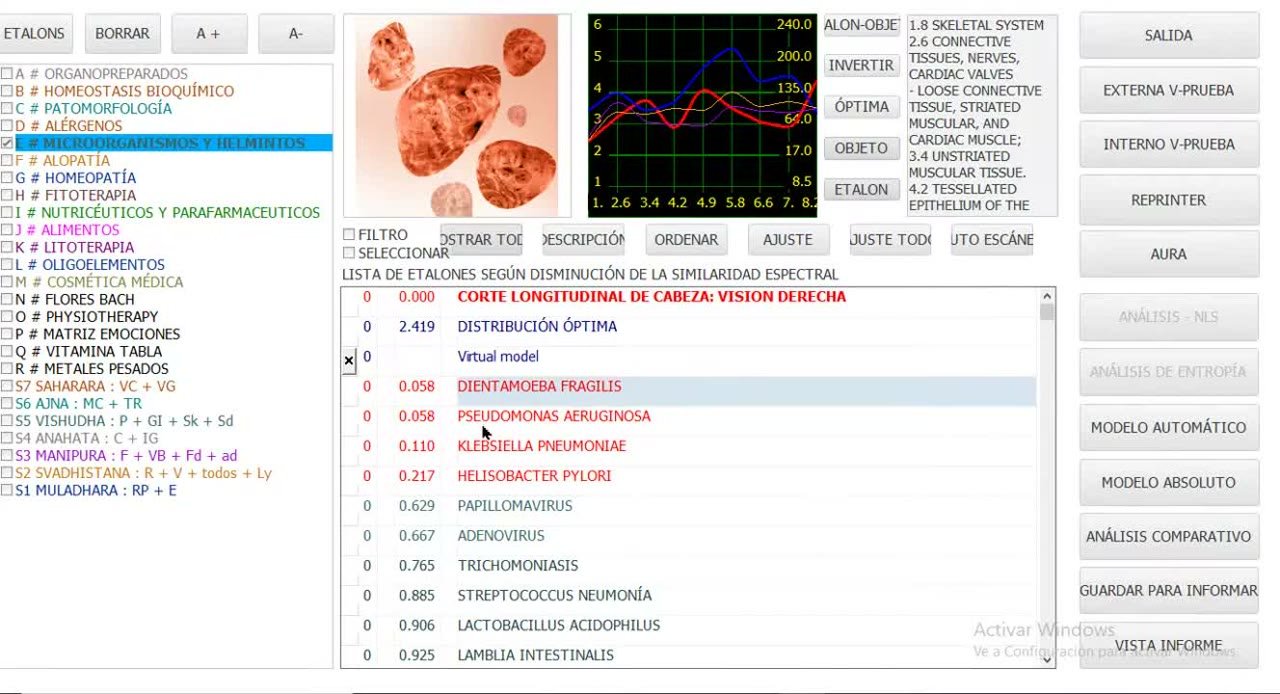Click the OBJETO button
Image resolution: width=1280 pixels, height=694 pixels.
tap(861, 148)
